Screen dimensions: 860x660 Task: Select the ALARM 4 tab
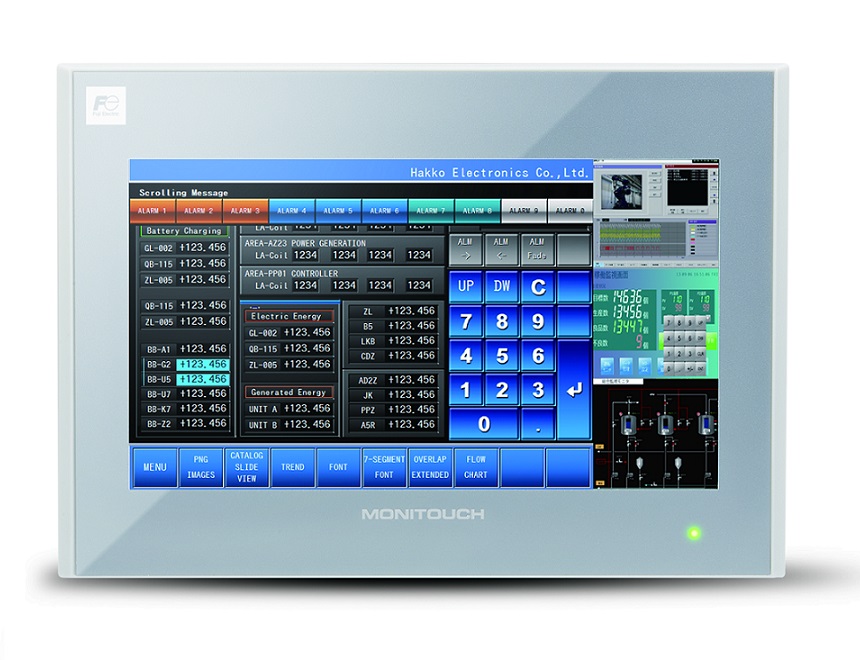[291, 211]
